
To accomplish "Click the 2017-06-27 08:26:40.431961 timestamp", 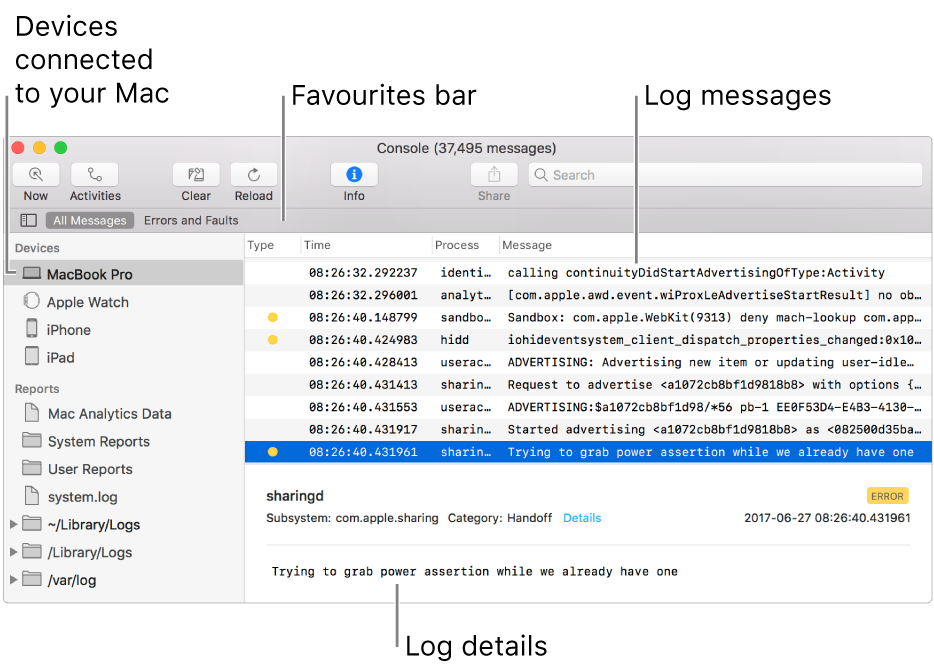I will tap(827, 518).
